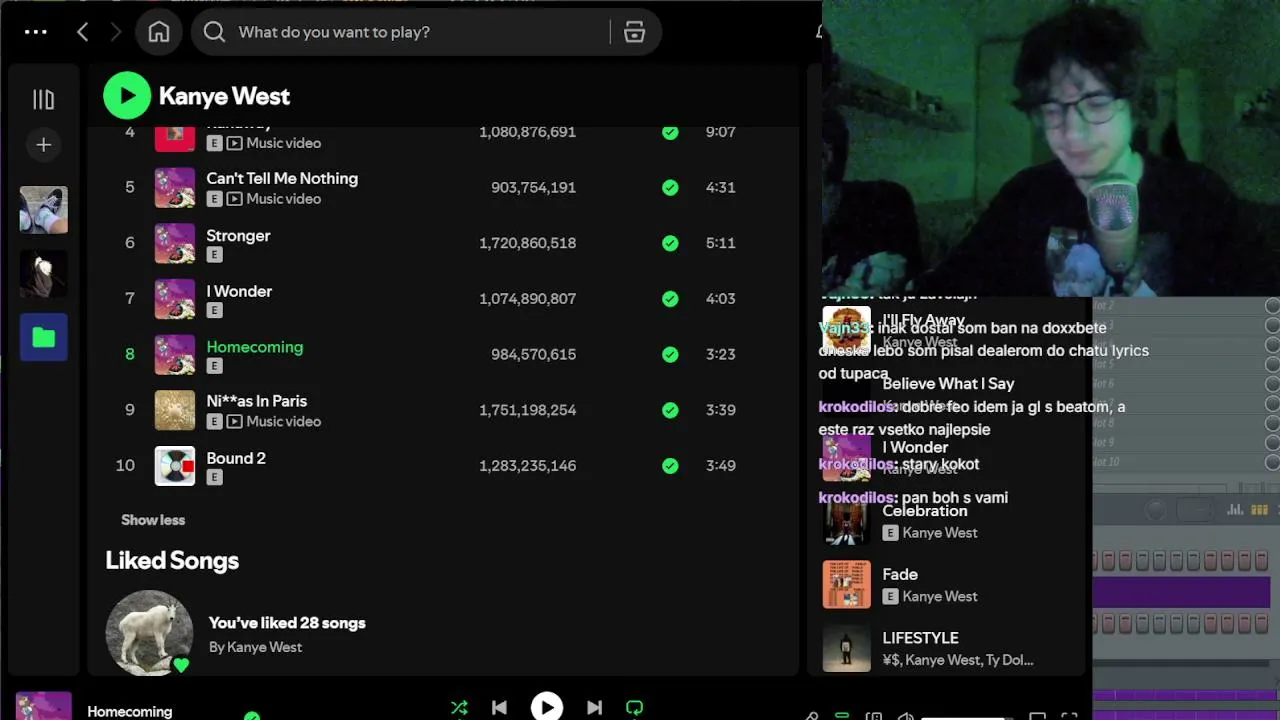Screen dimensions: 1280x720
Task: Toggle liked checkmark for Can't Tell Me Nothing
Action: pyautogui.click(x=670, y=187)
